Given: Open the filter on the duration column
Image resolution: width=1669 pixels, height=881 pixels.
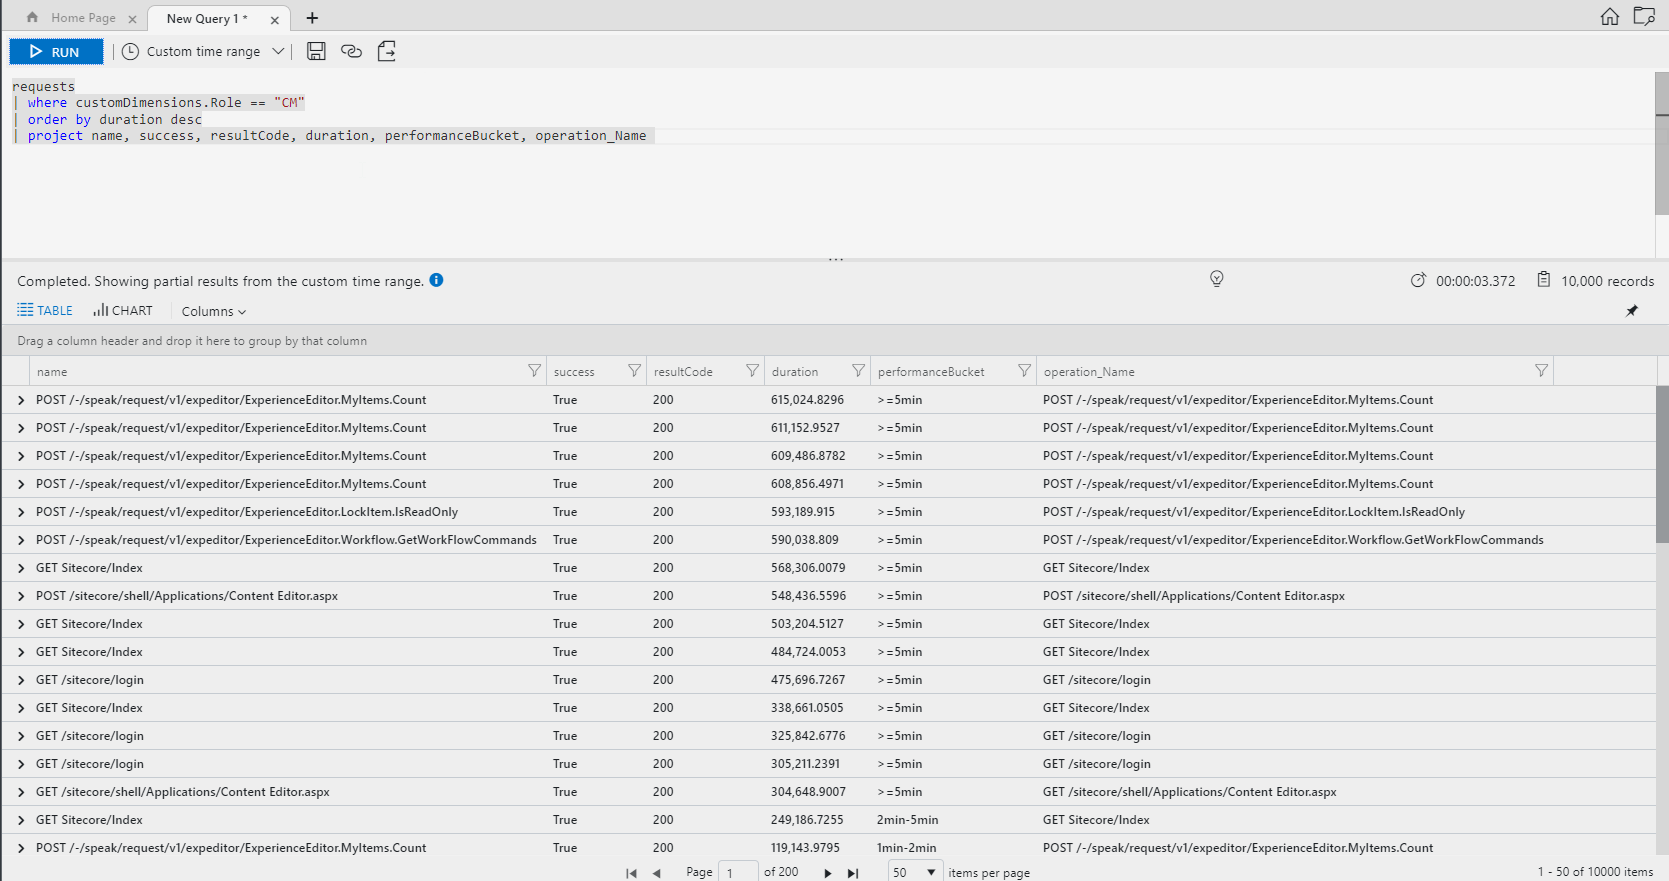Looking at the screenshot, I should tap(858, 371).
